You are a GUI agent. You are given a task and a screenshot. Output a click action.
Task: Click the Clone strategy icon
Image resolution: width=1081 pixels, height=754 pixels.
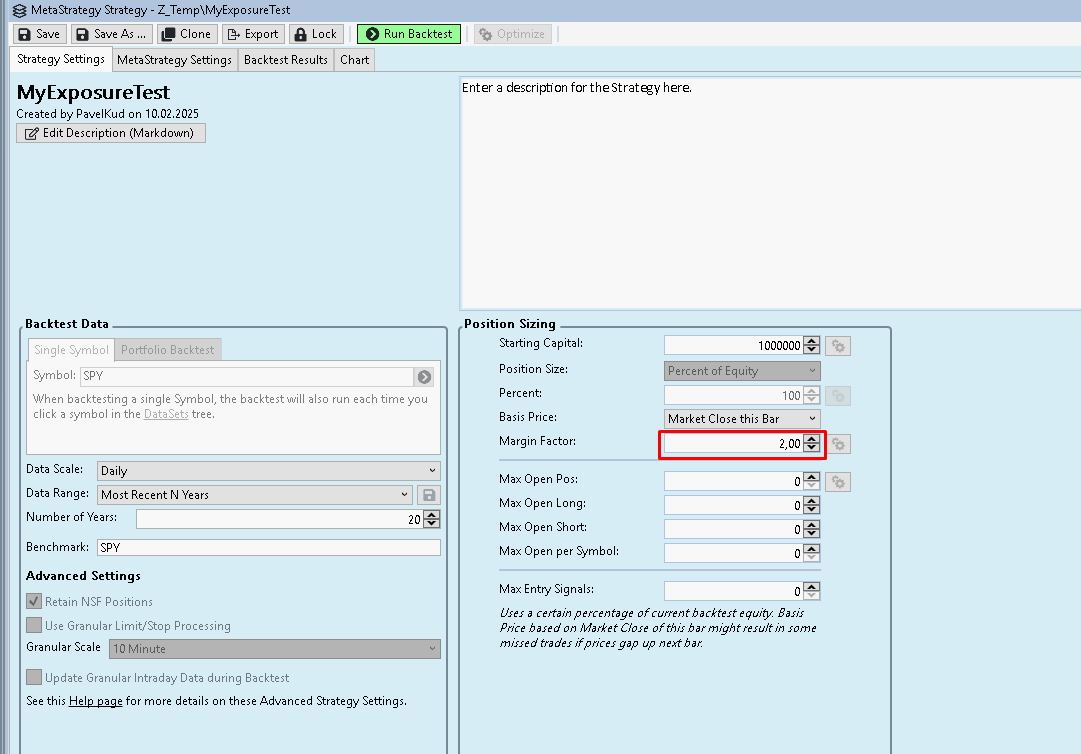[168, 34]
